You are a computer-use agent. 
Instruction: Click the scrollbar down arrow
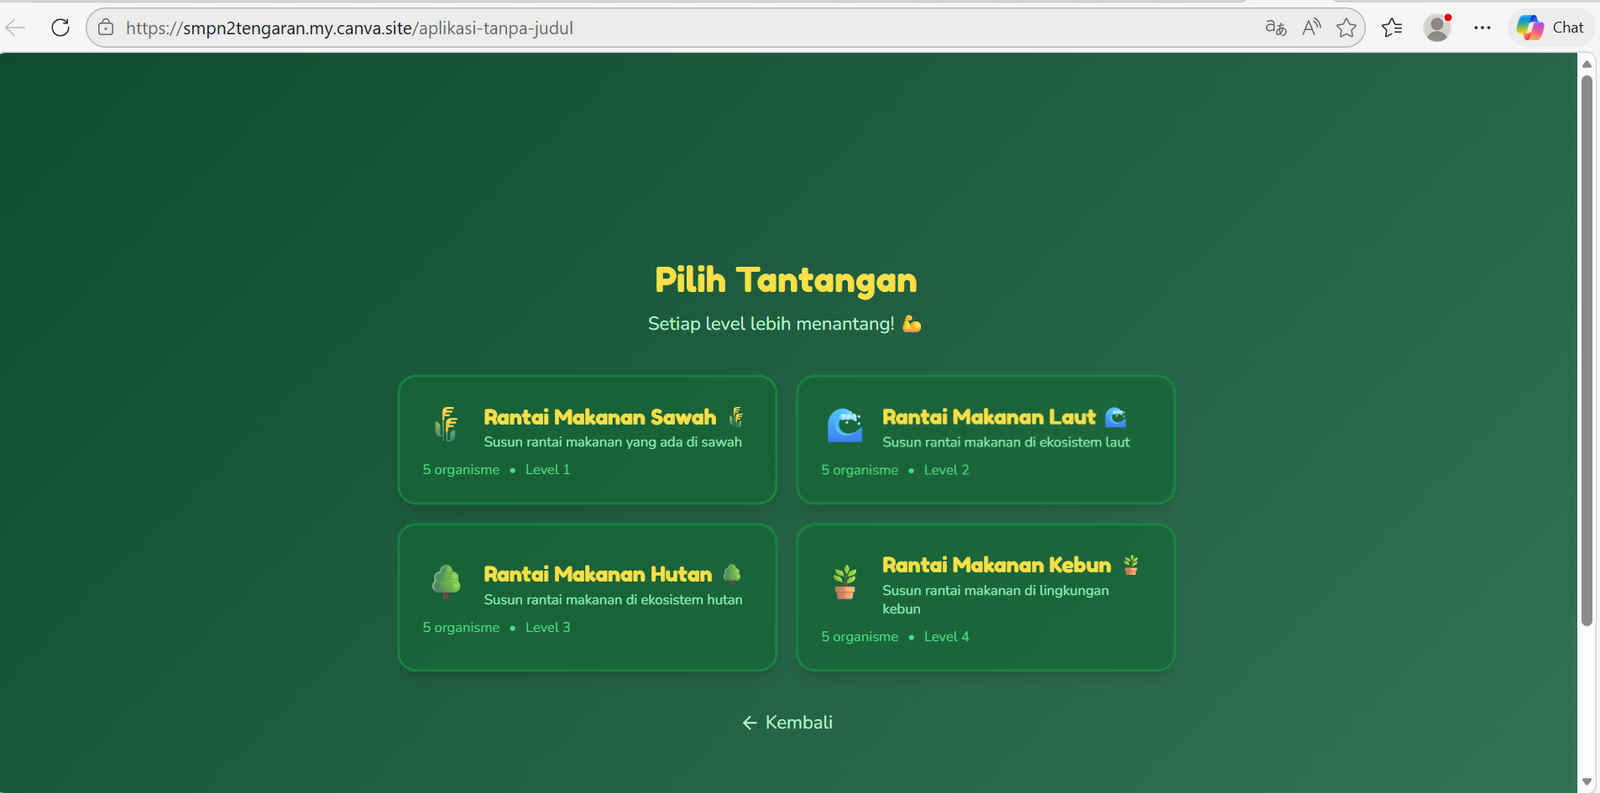1587,782
